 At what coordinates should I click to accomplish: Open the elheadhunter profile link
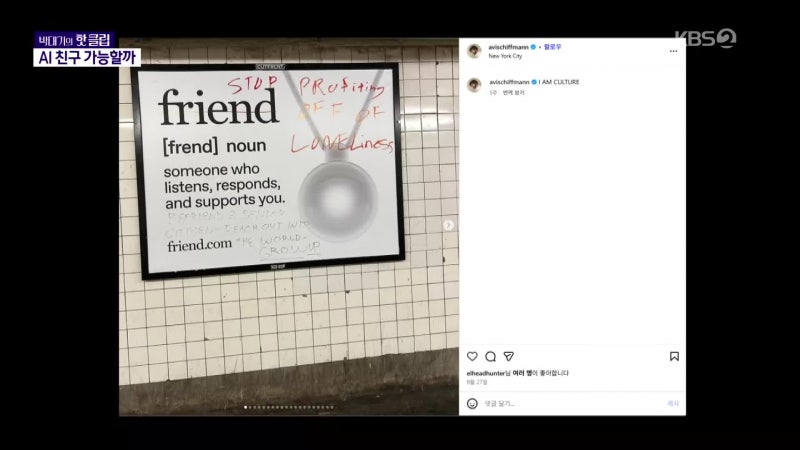tap(486, 373)
